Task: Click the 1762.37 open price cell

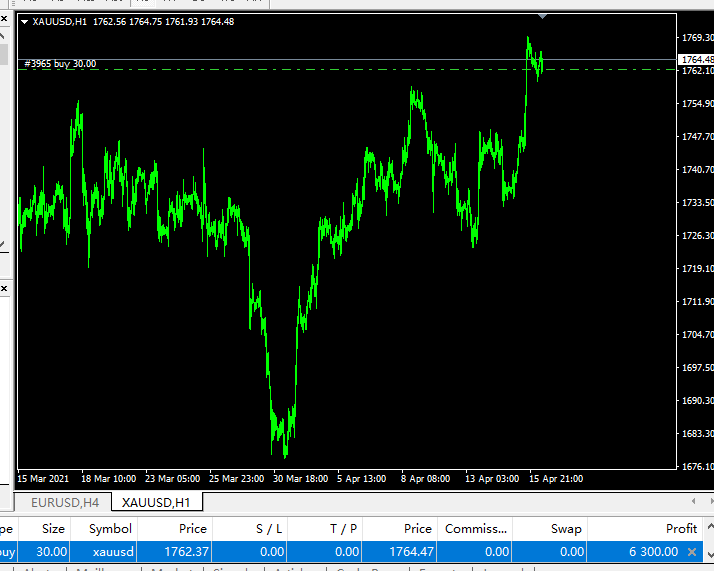Action: pyautogui.click(x=175, y=552)
